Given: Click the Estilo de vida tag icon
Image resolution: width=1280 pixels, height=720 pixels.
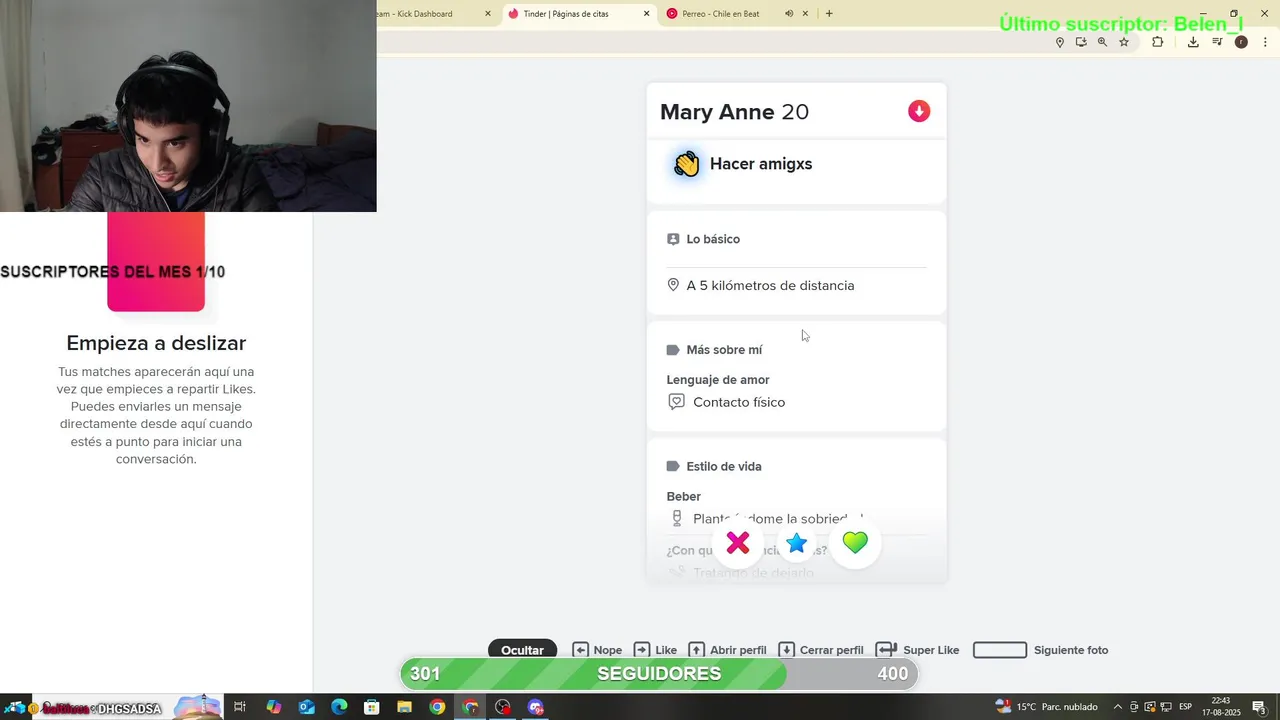Looking at the screenshot, I should click(x=673, y=466).
